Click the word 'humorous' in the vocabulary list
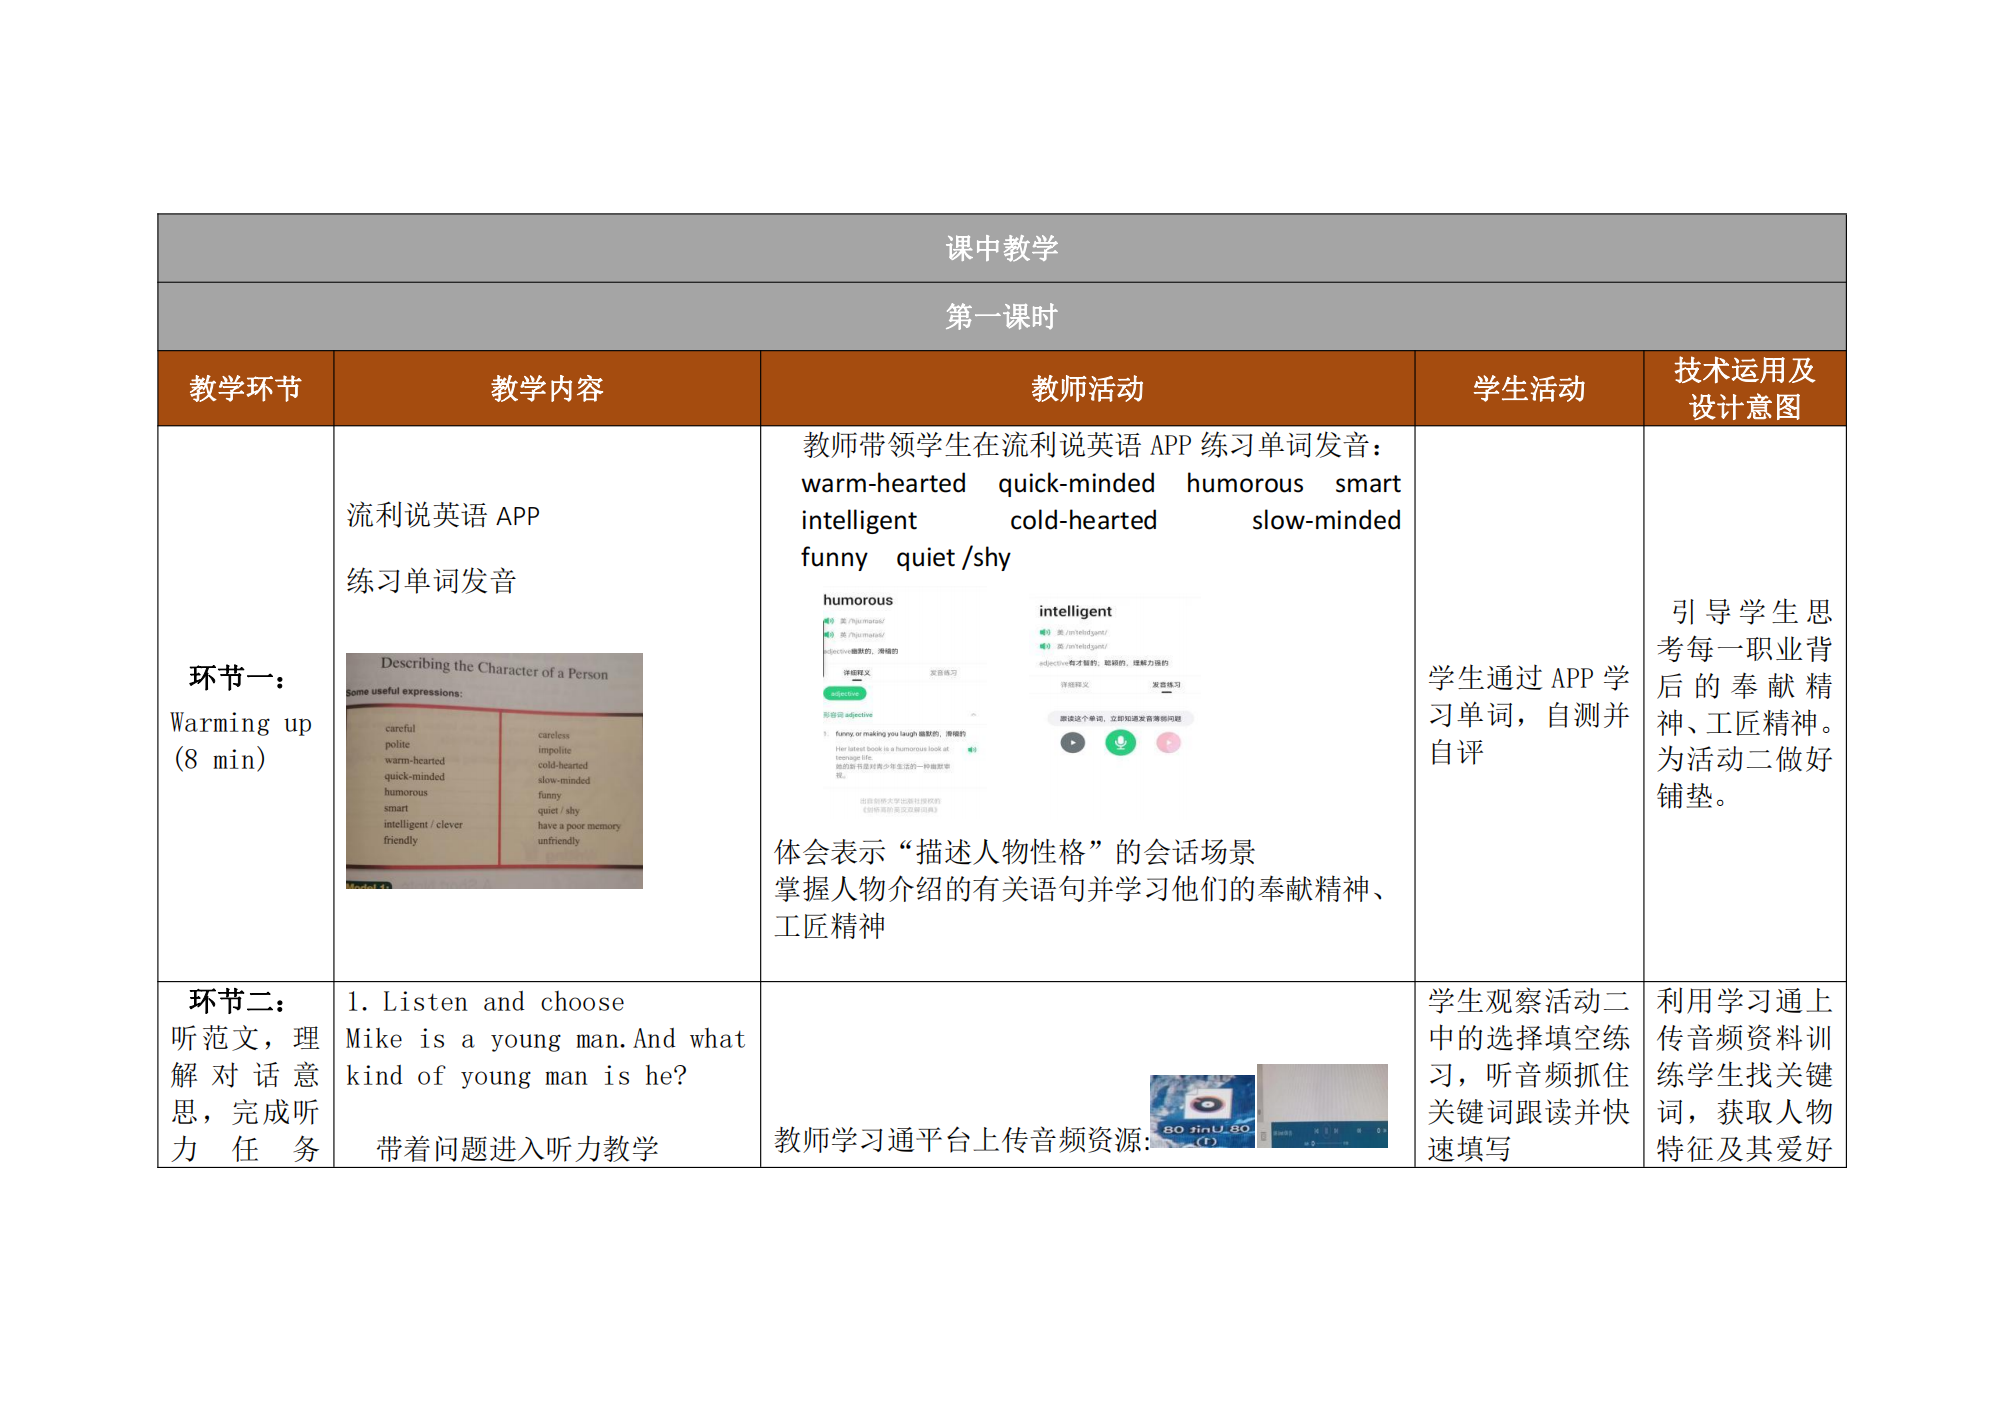 coord(1245,484)
